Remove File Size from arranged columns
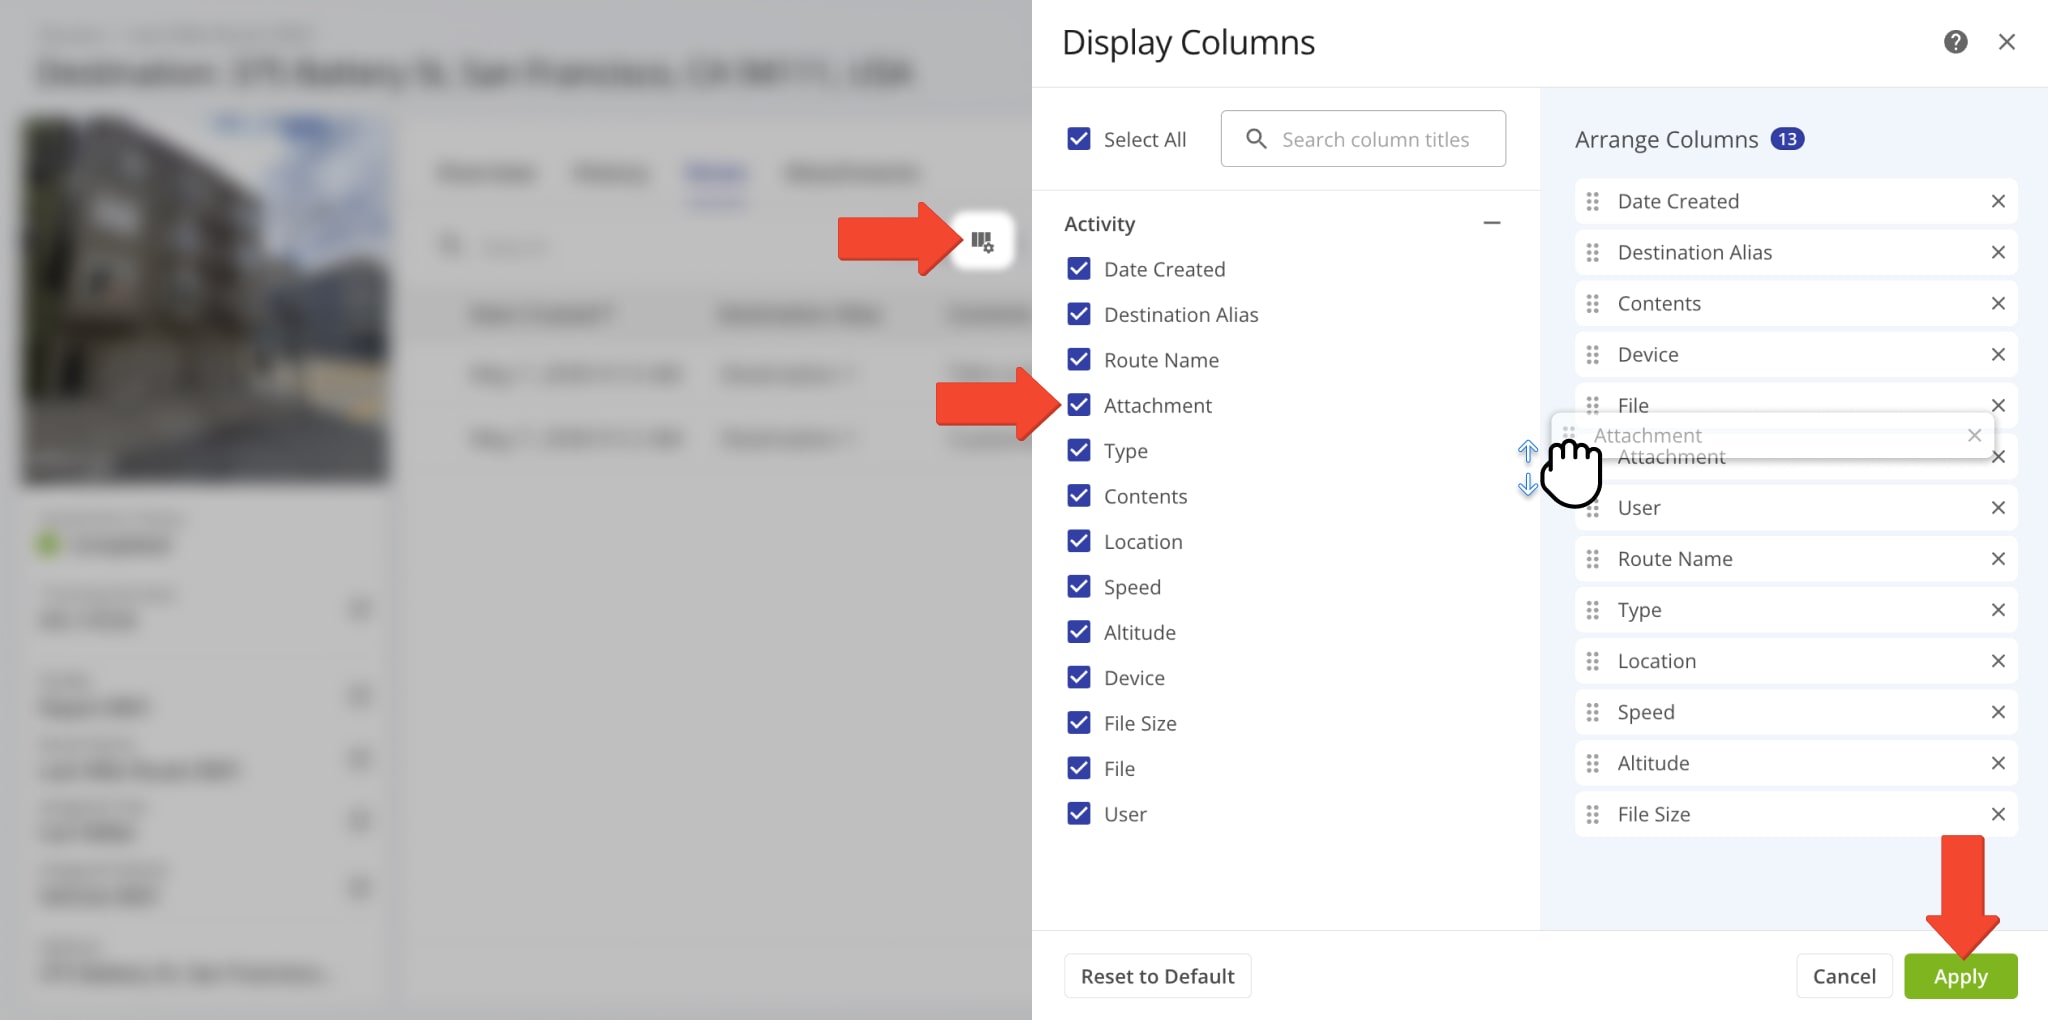The width and height of the screenshot is (2048, 1020). coord(1997,814)
